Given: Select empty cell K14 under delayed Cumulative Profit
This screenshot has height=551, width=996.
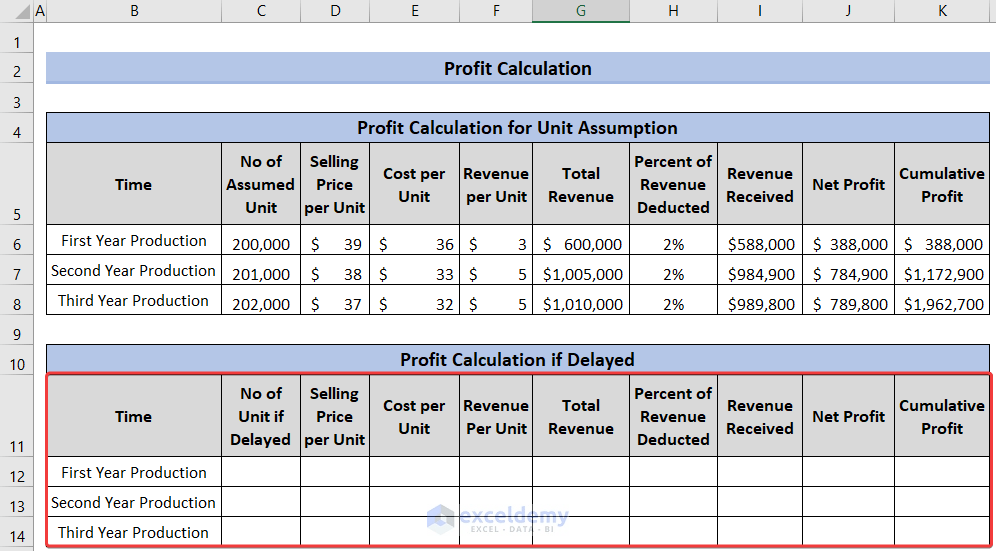Looking at the screenshot, I should point(942,531).
